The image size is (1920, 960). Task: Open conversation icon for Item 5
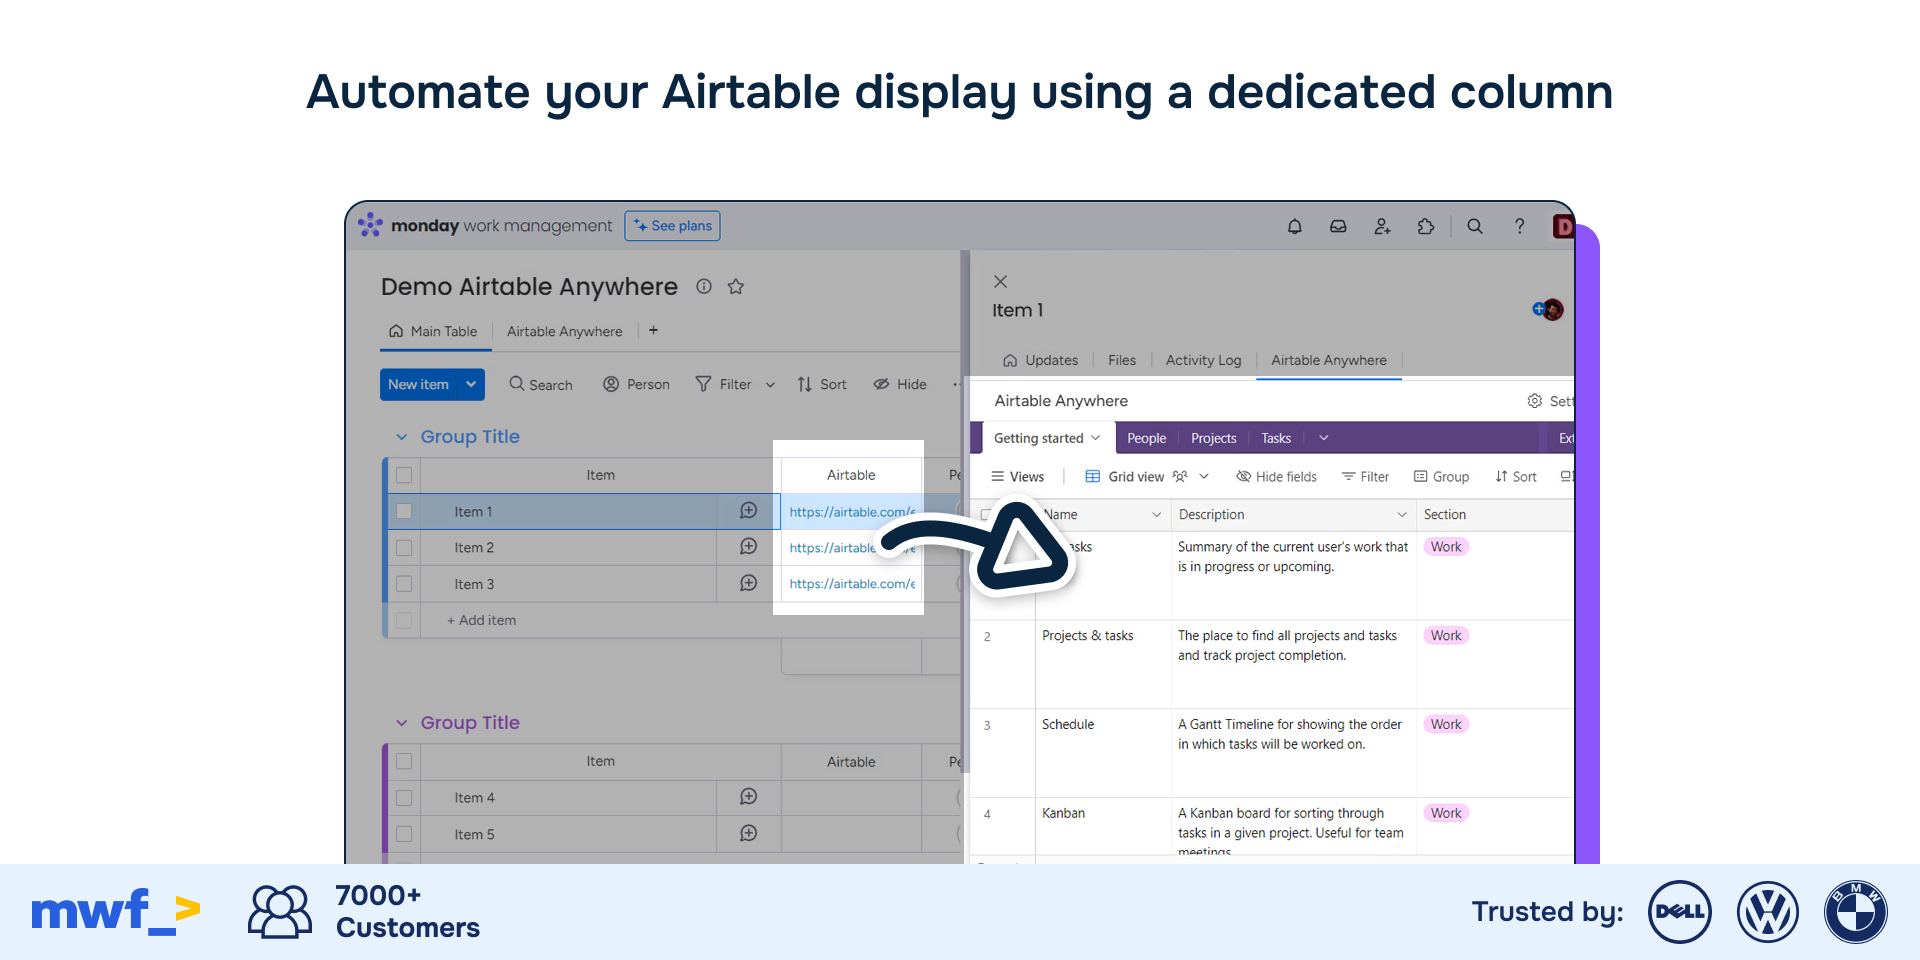point(748,833)
